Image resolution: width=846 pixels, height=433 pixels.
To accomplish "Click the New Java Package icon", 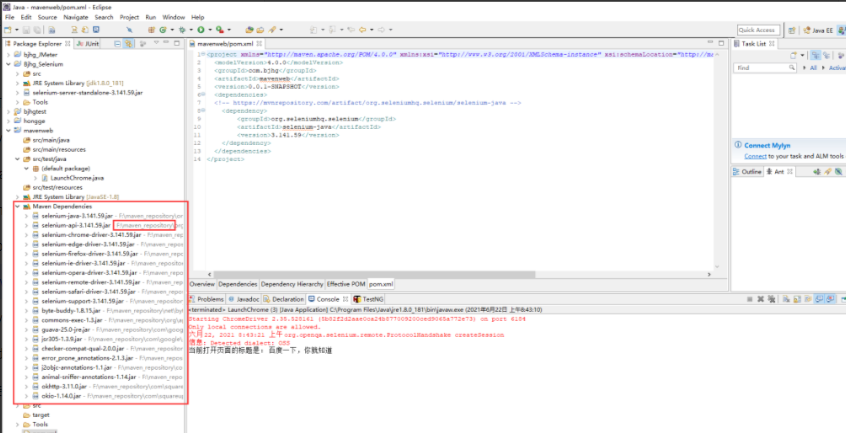I will 152,30.
